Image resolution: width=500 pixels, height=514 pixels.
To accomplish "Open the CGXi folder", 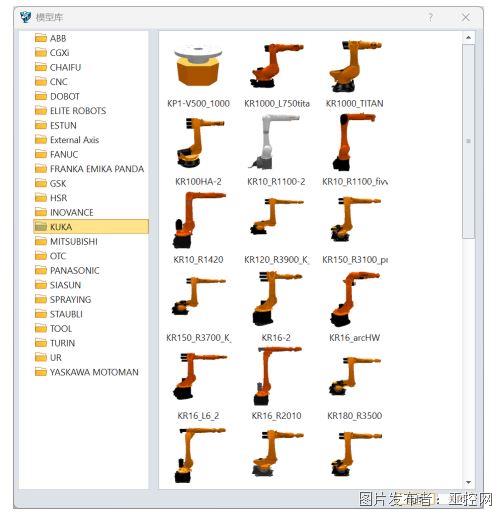I will pos(52,53).
